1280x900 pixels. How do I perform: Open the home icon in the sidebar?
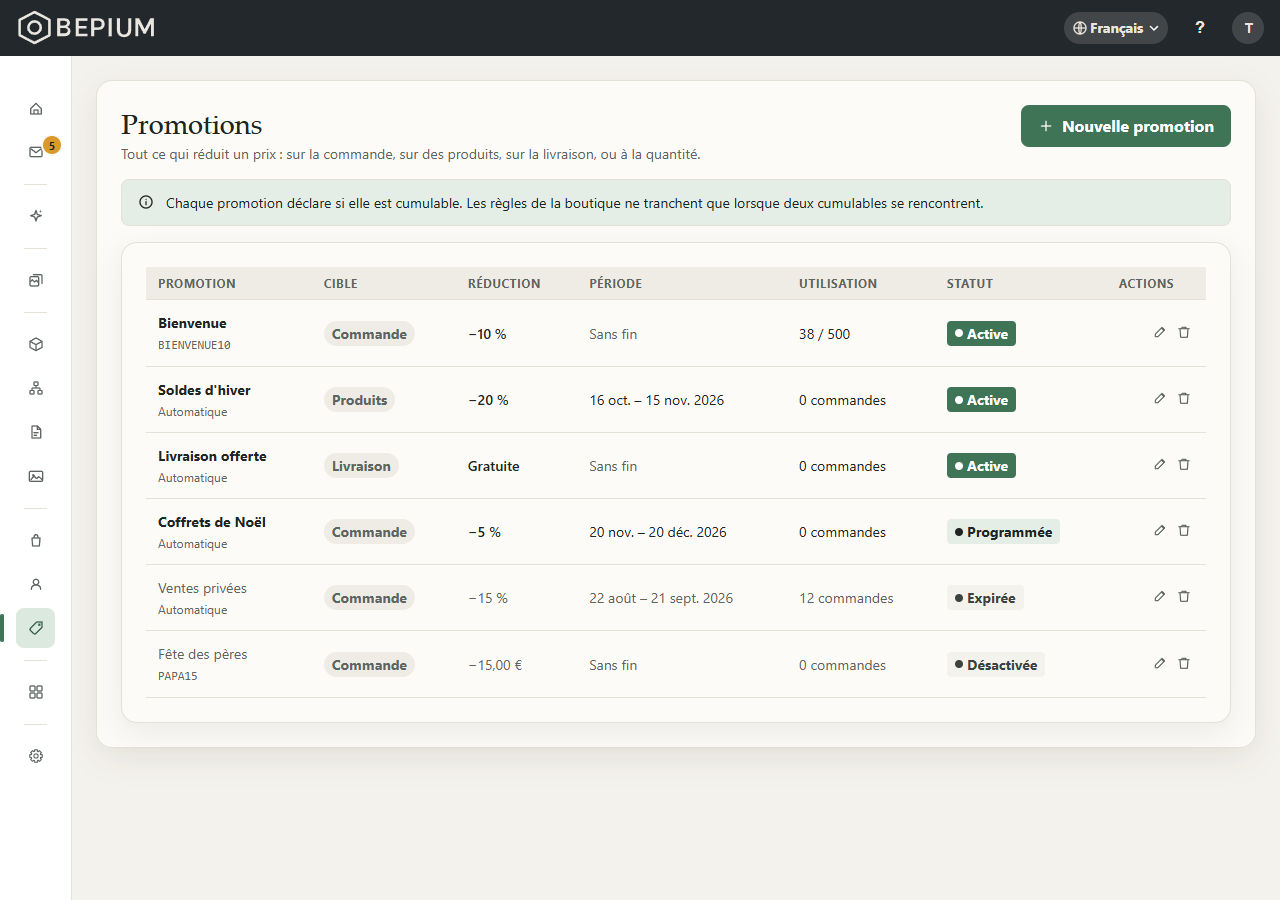point(36,109)
